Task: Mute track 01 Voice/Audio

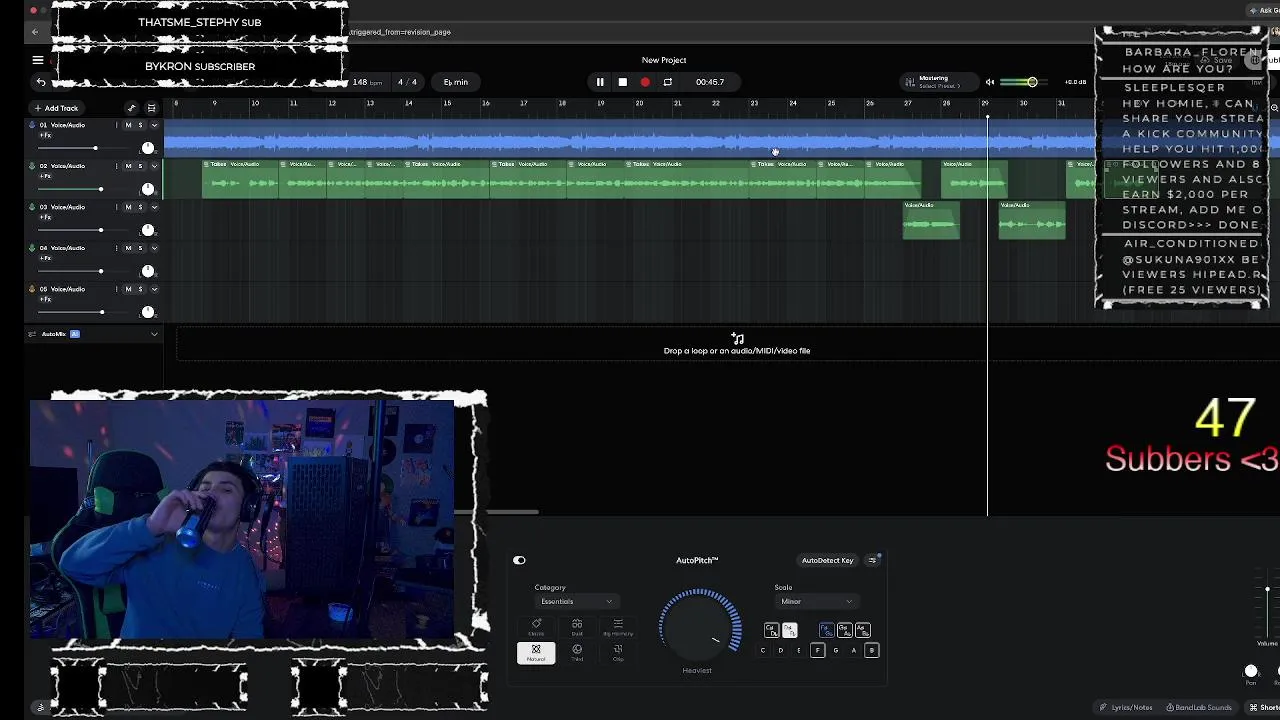Action: [x=128, y=125]
